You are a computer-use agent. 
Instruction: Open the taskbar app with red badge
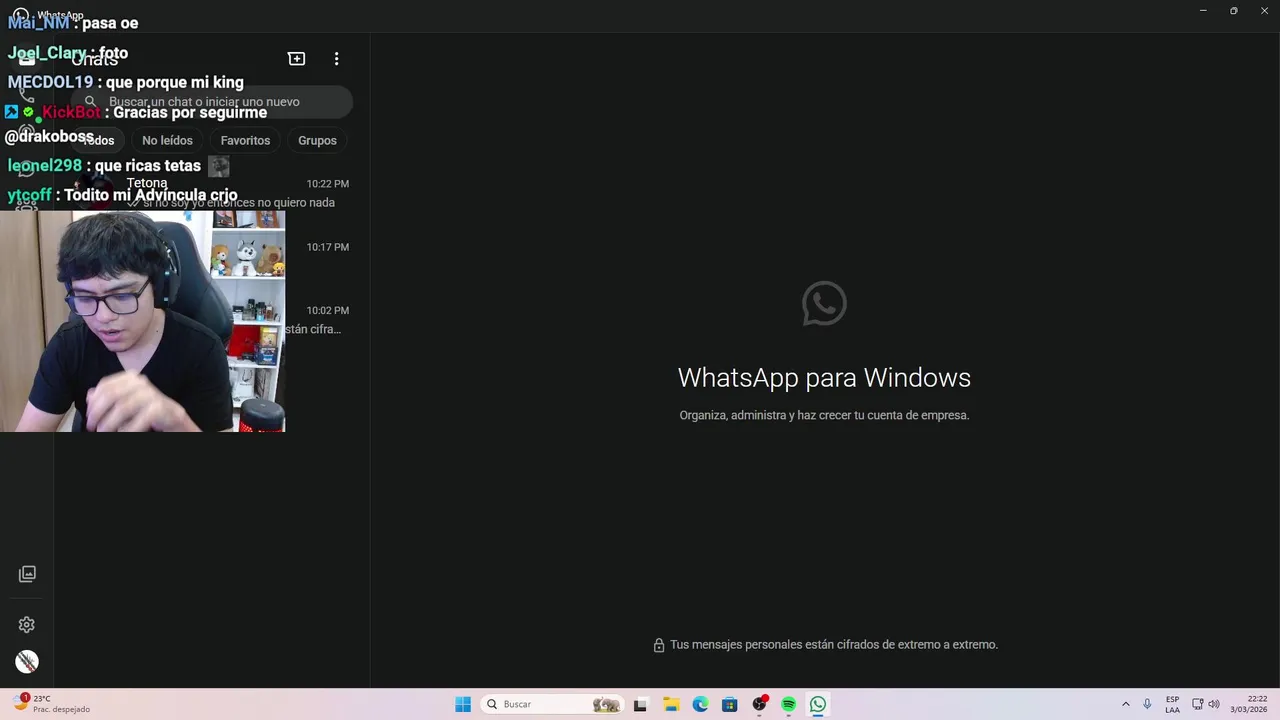point(760,704)
